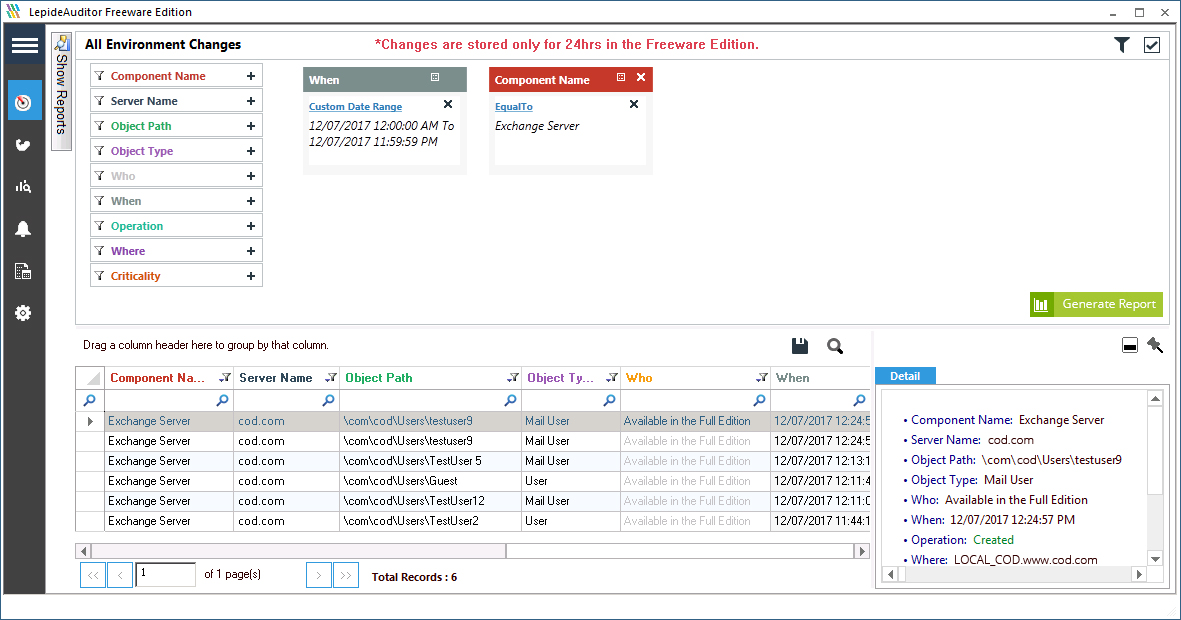Select the row with \com\cod\Users\TestUser12
Image resolution: width=1181 pixels, height=620 pixels.
473,501
